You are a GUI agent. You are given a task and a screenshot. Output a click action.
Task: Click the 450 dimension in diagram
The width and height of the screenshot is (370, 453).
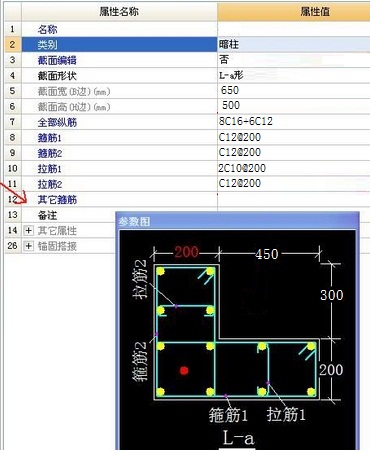coord(267,254)
